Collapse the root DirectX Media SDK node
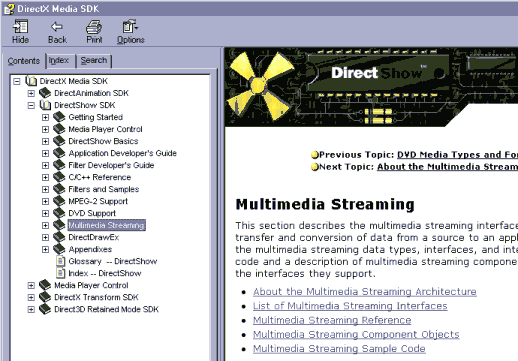This screenshot has width=518, height=361. click(x=17, y=81)
